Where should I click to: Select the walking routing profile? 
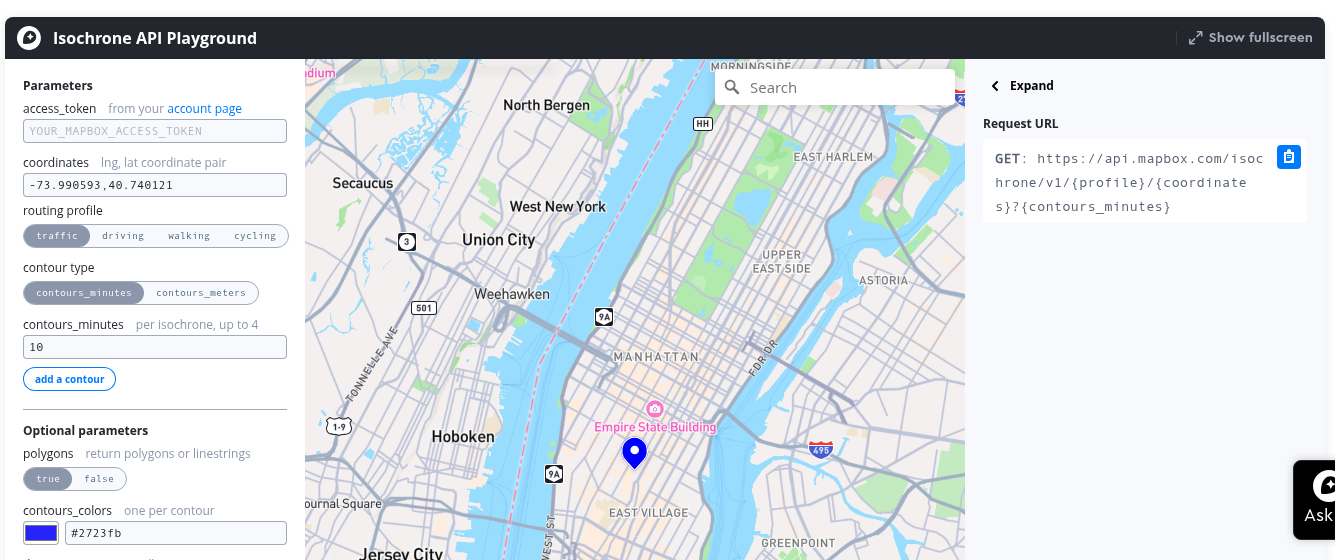click(x=189, y=236)
